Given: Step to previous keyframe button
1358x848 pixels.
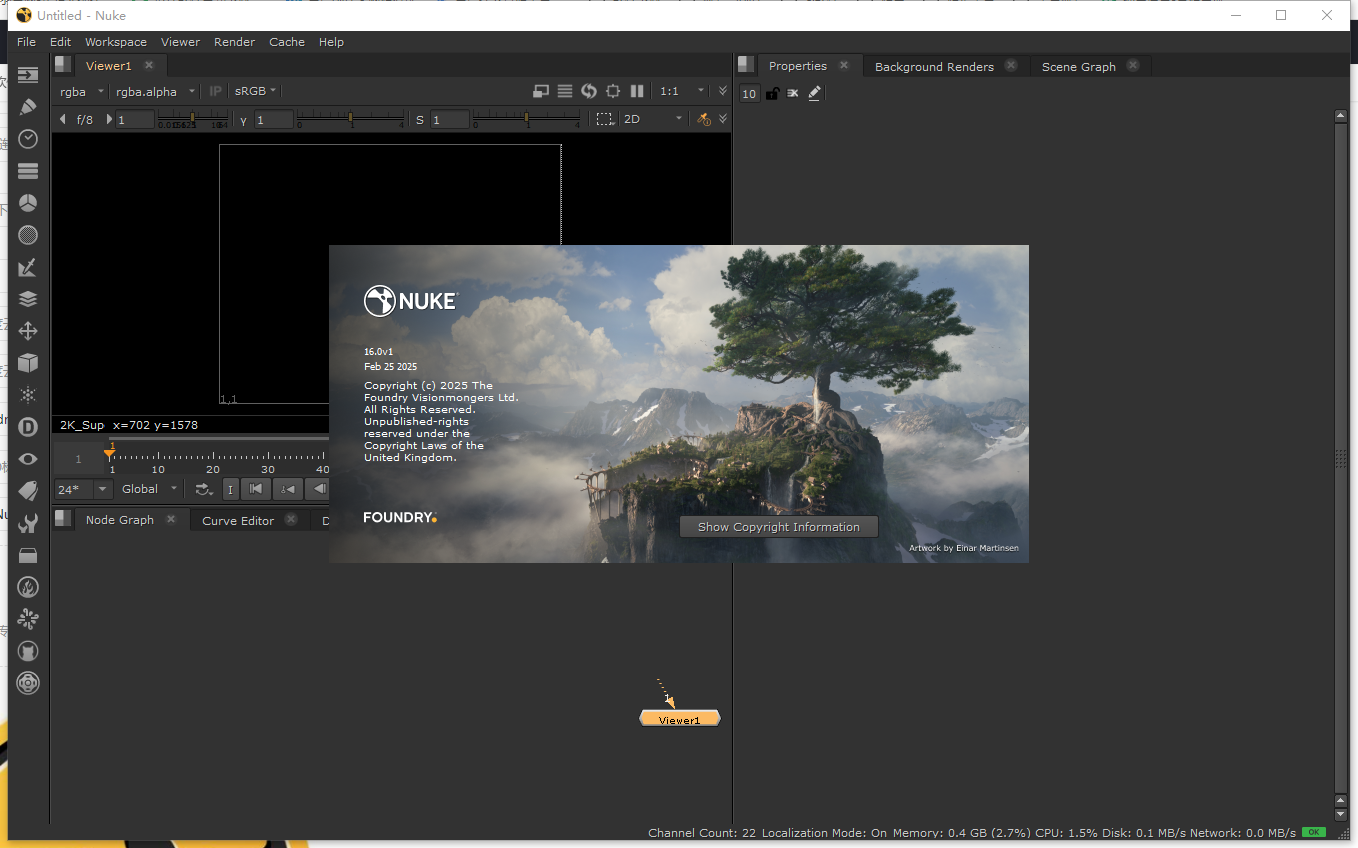Looking at the screenshot, I should pos(288,489).
